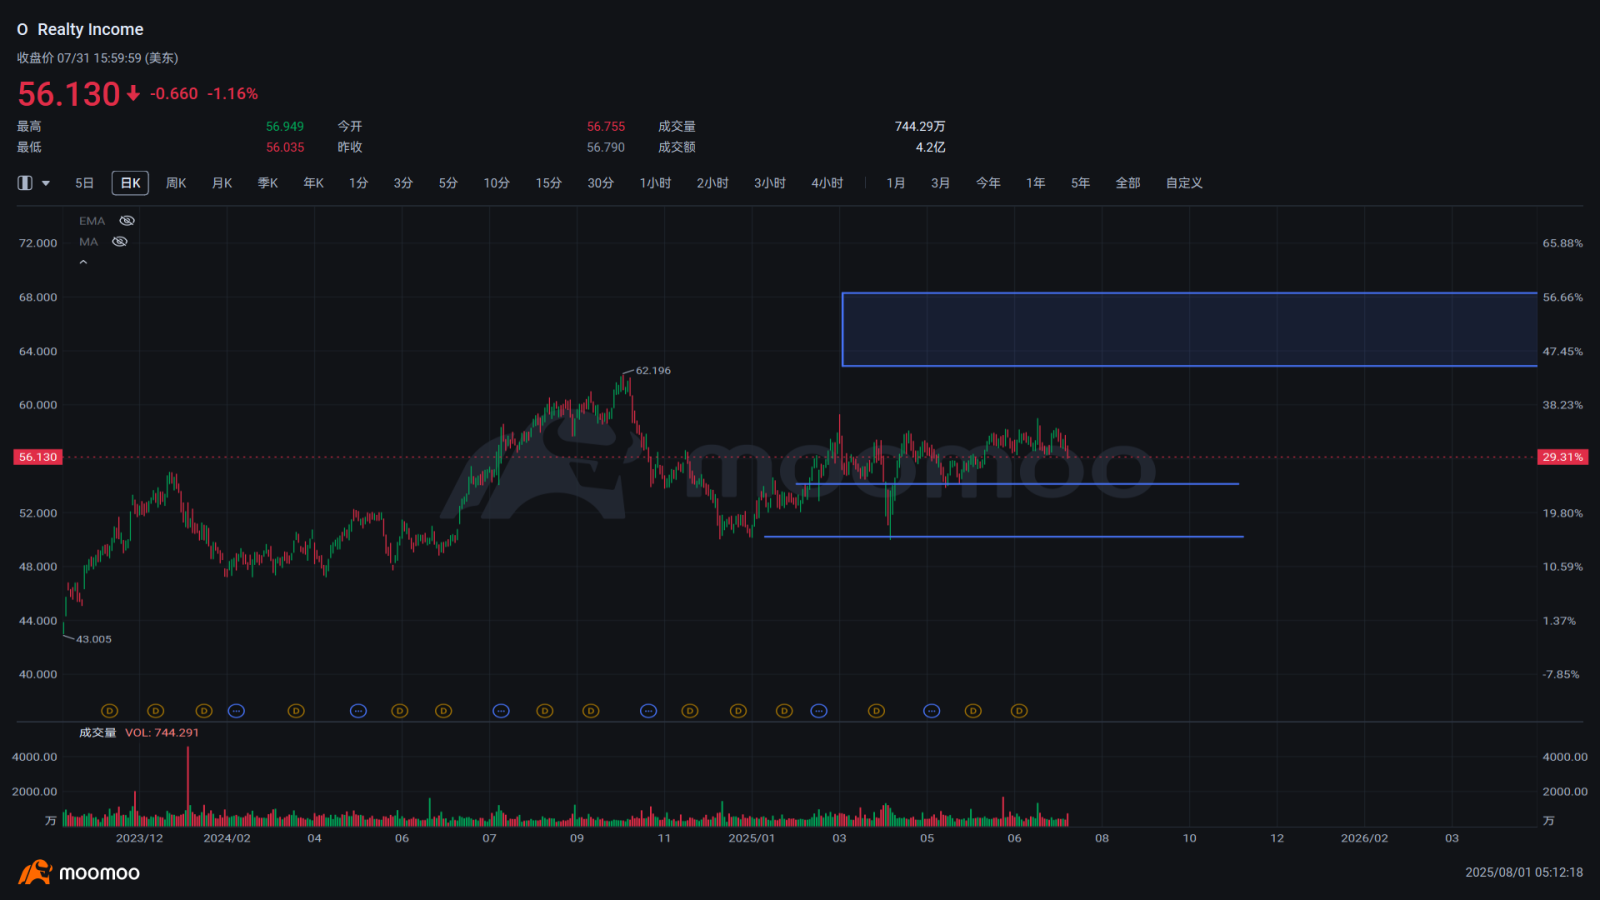Click the chart layout panel icon
This screenshot has height=900, width=1600.
point(25,183)
